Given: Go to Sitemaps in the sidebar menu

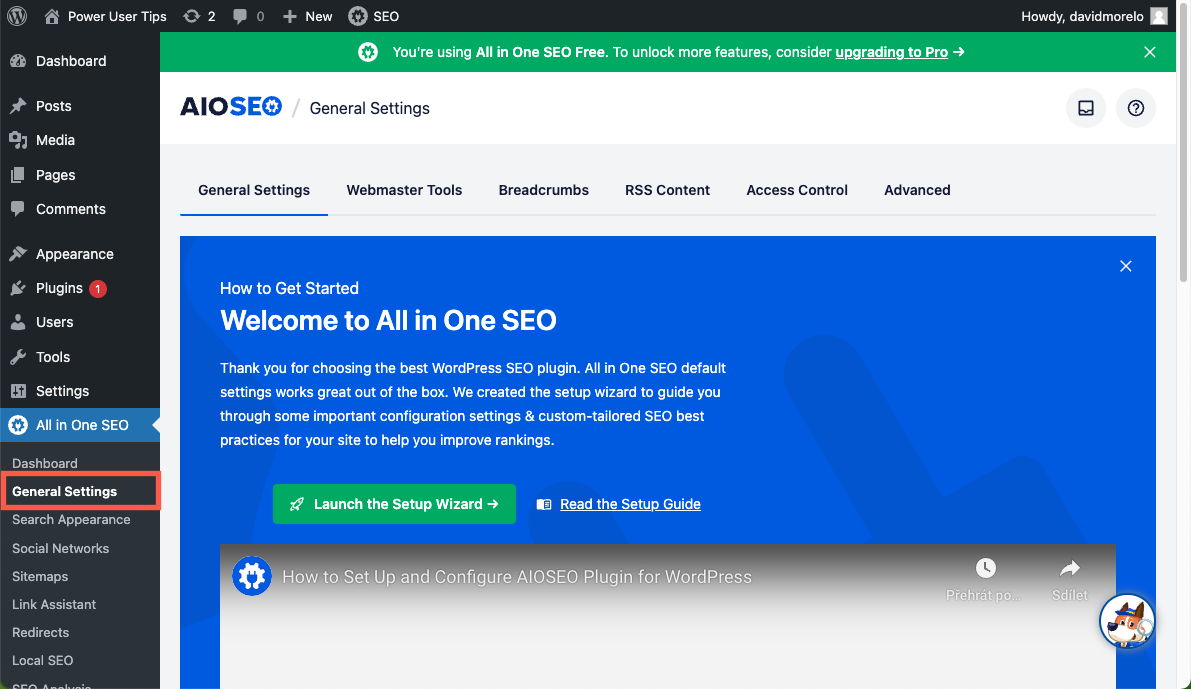Looking at the screenshot, I should 39,576.
